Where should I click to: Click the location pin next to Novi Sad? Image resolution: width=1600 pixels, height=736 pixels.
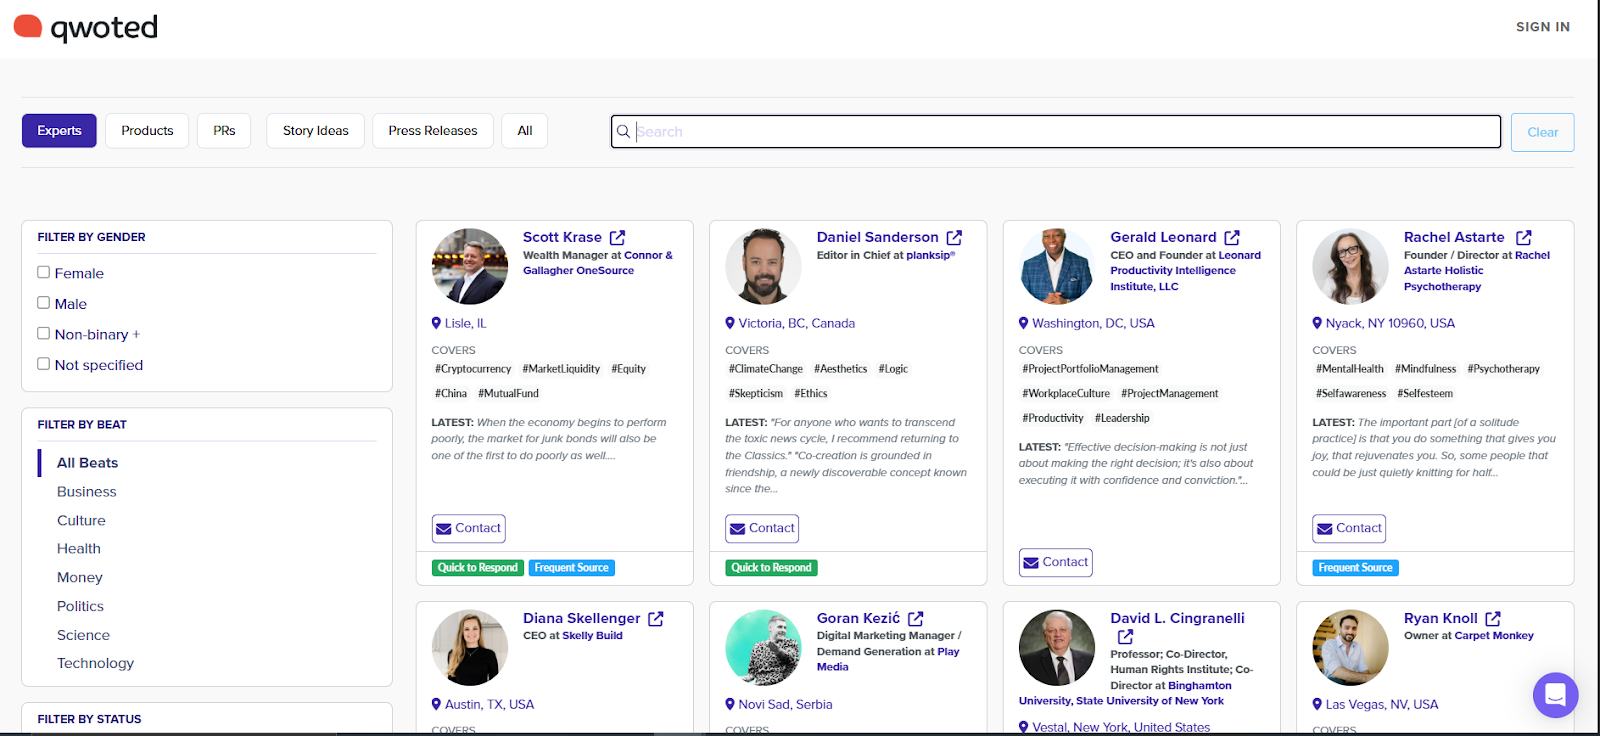(730, 704)
